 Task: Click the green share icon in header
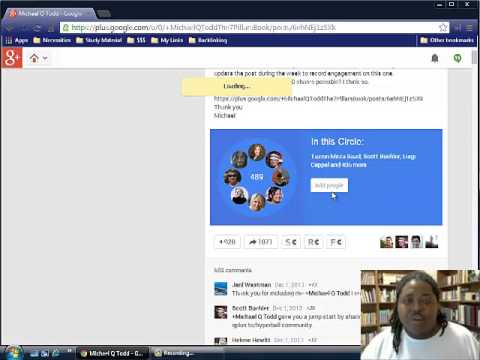click(x=458, y=58)
